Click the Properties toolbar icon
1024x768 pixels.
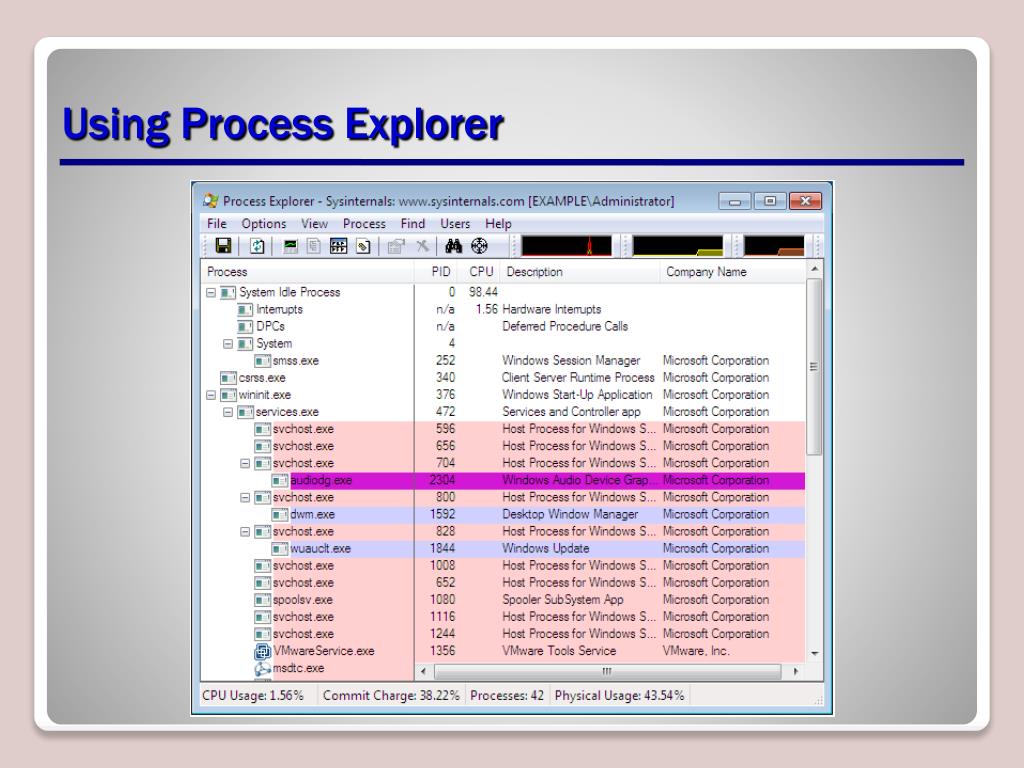coord(395,246)
